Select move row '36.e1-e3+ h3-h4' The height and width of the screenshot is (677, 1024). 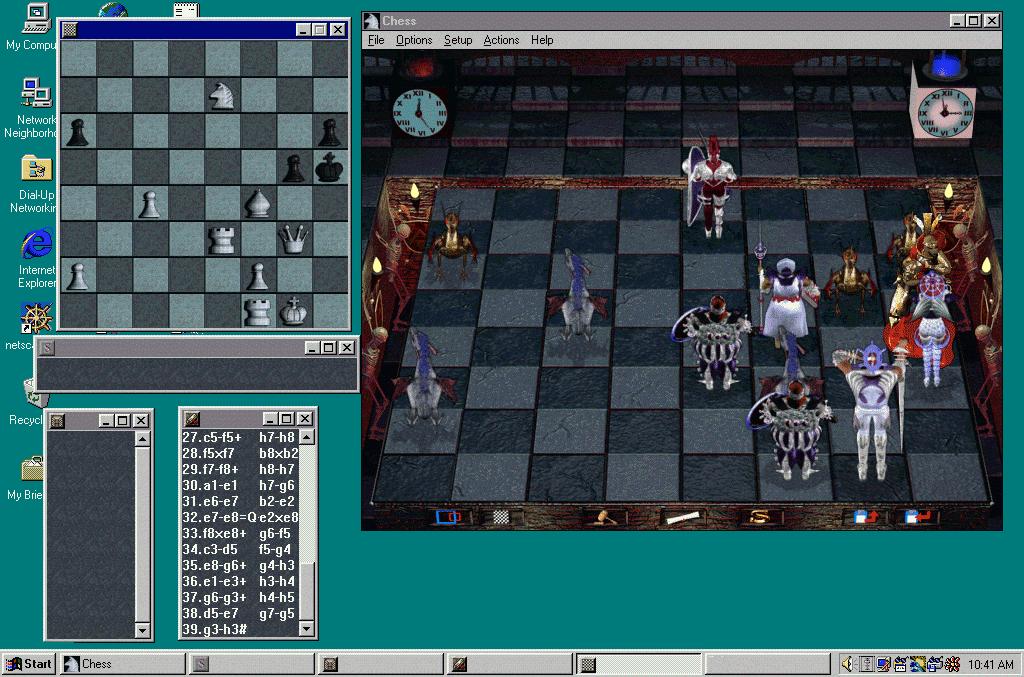tap(239, 582)
